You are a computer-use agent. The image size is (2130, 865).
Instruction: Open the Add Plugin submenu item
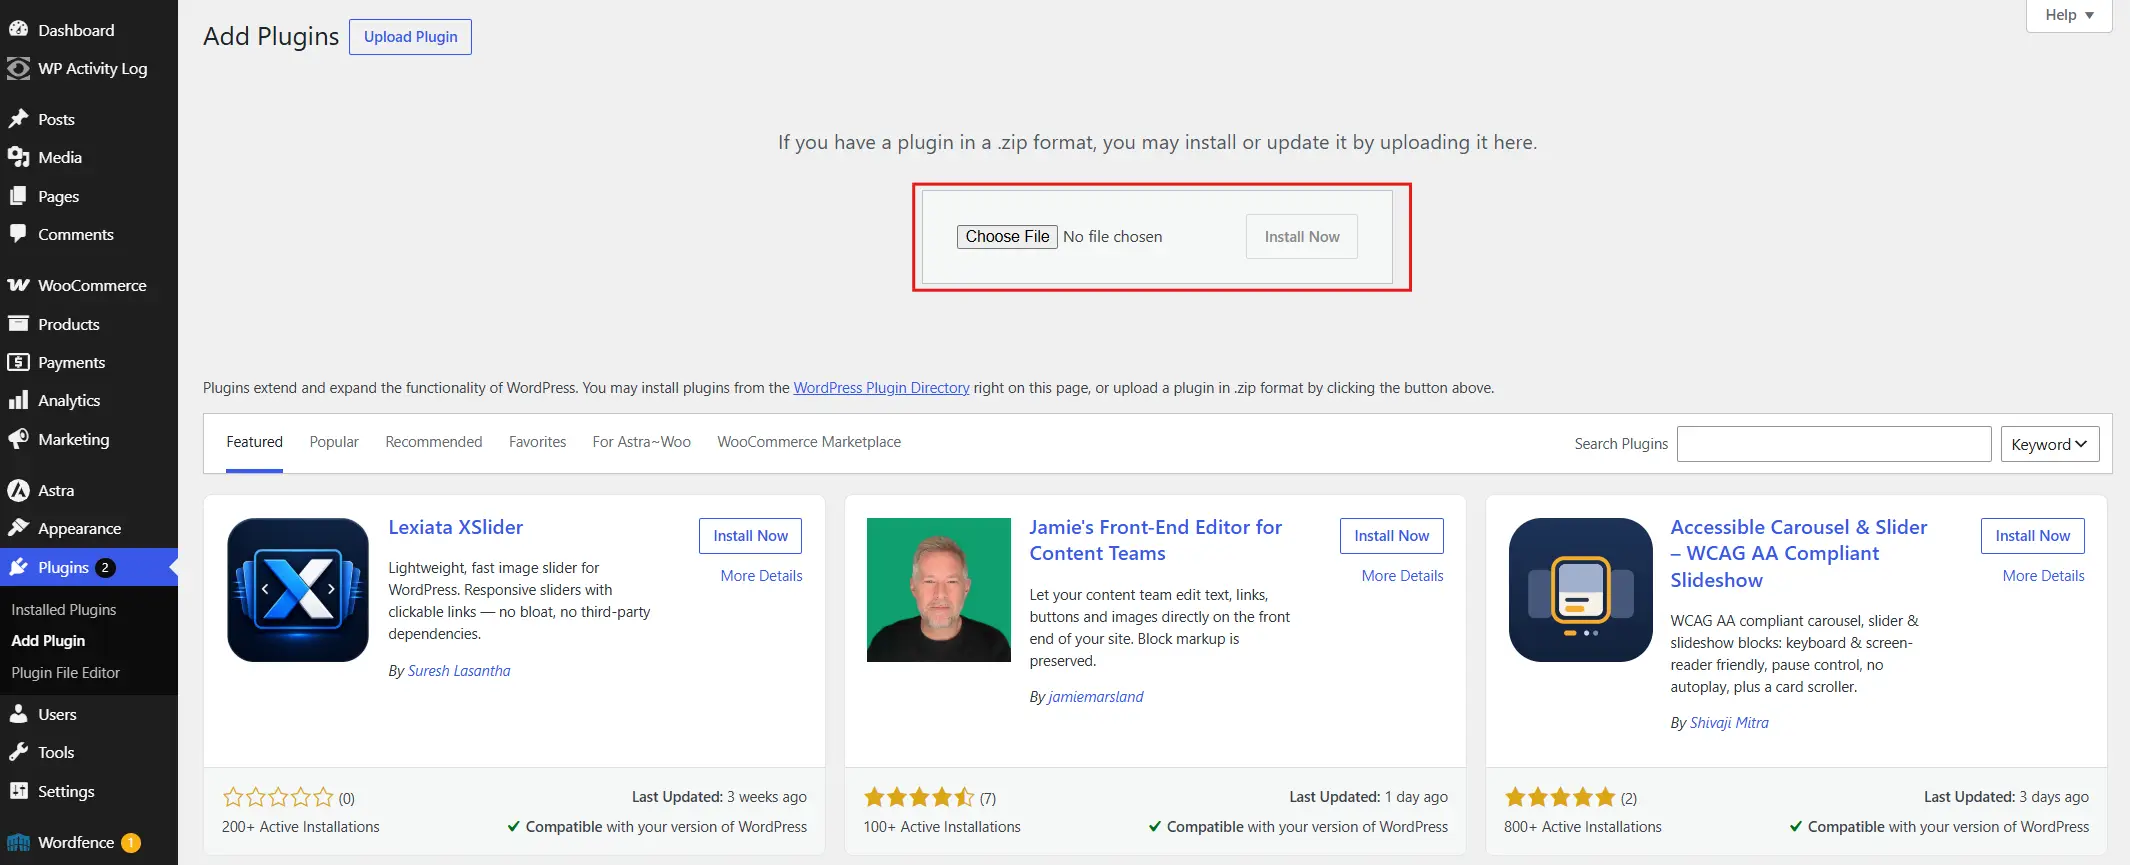click(48, 641)
